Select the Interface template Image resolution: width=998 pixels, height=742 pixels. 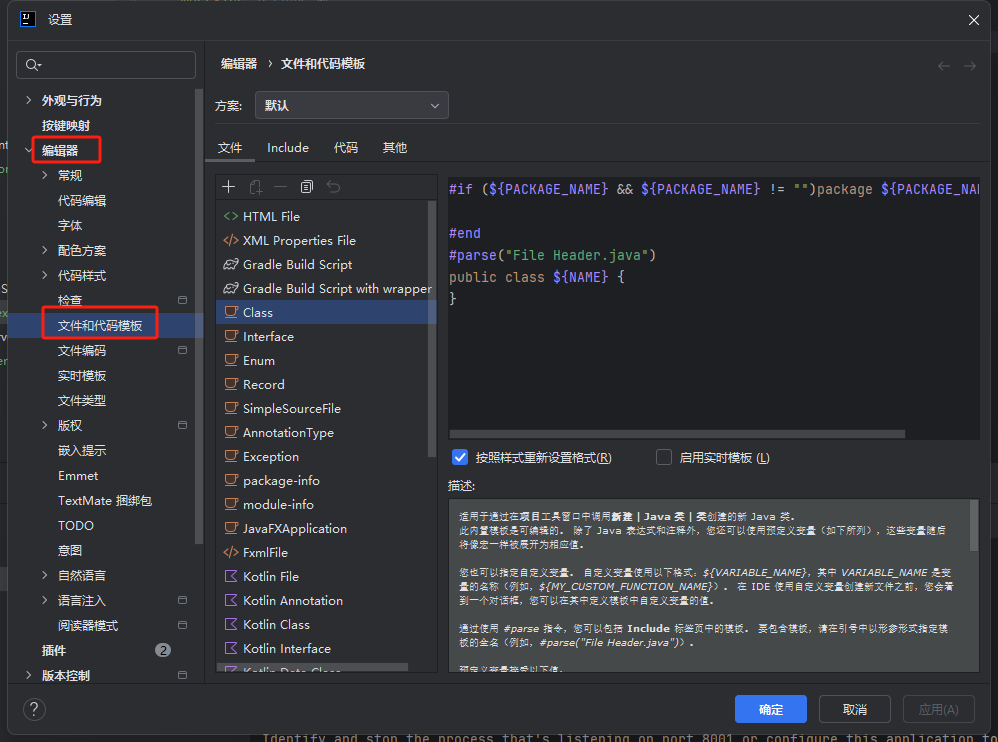(326, 337)
